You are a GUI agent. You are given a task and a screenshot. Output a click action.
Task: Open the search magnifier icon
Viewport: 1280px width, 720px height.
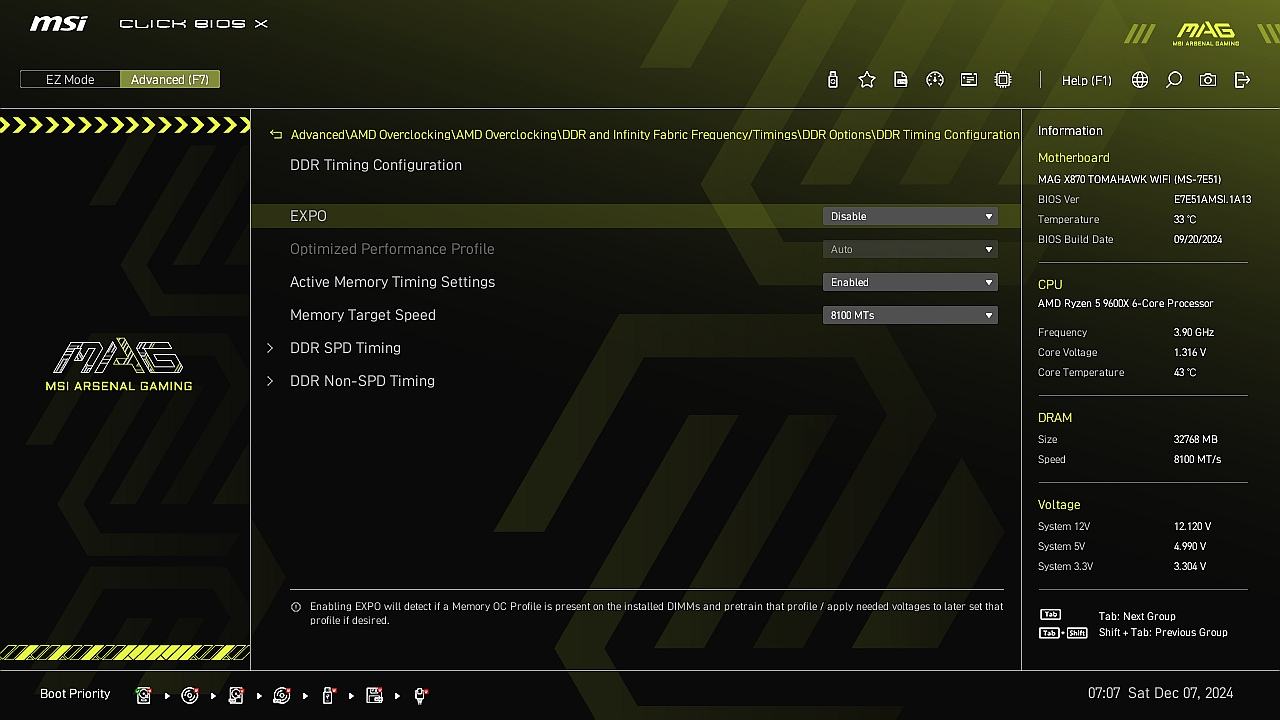[1174, 80]
